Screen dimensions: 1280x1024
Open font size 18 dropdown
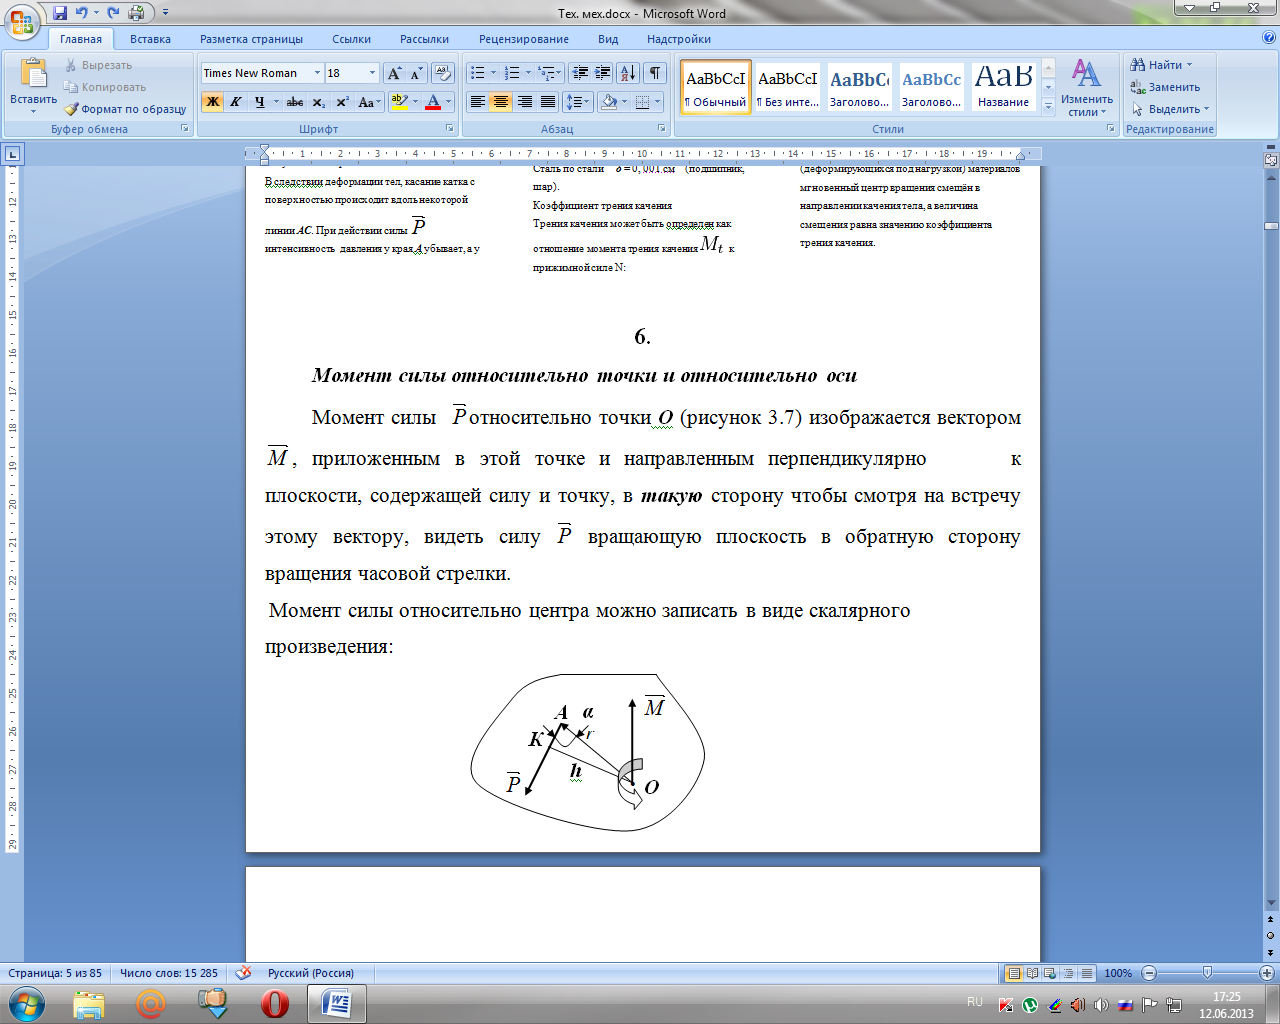point(372,73)
